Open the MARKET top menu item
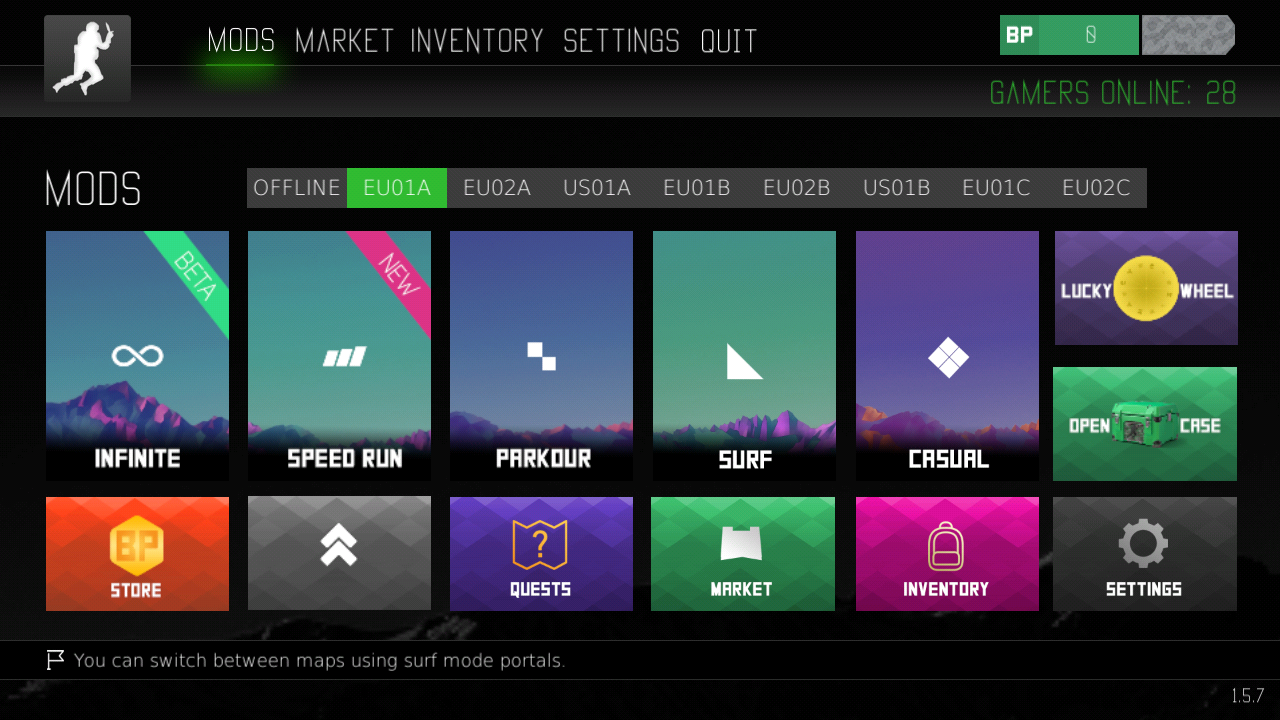Viewport: 1280px width, 720px height. point(344,41)
